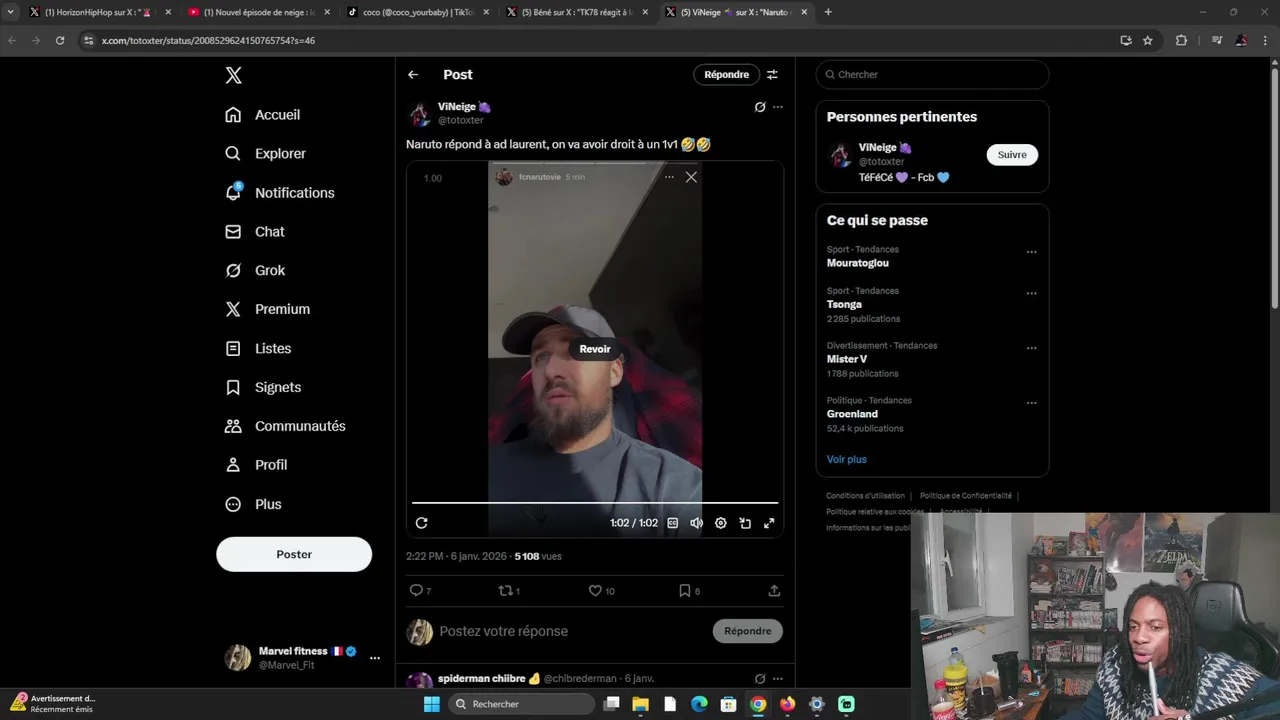Open Chat messages in sidebar

pos(255,232)
